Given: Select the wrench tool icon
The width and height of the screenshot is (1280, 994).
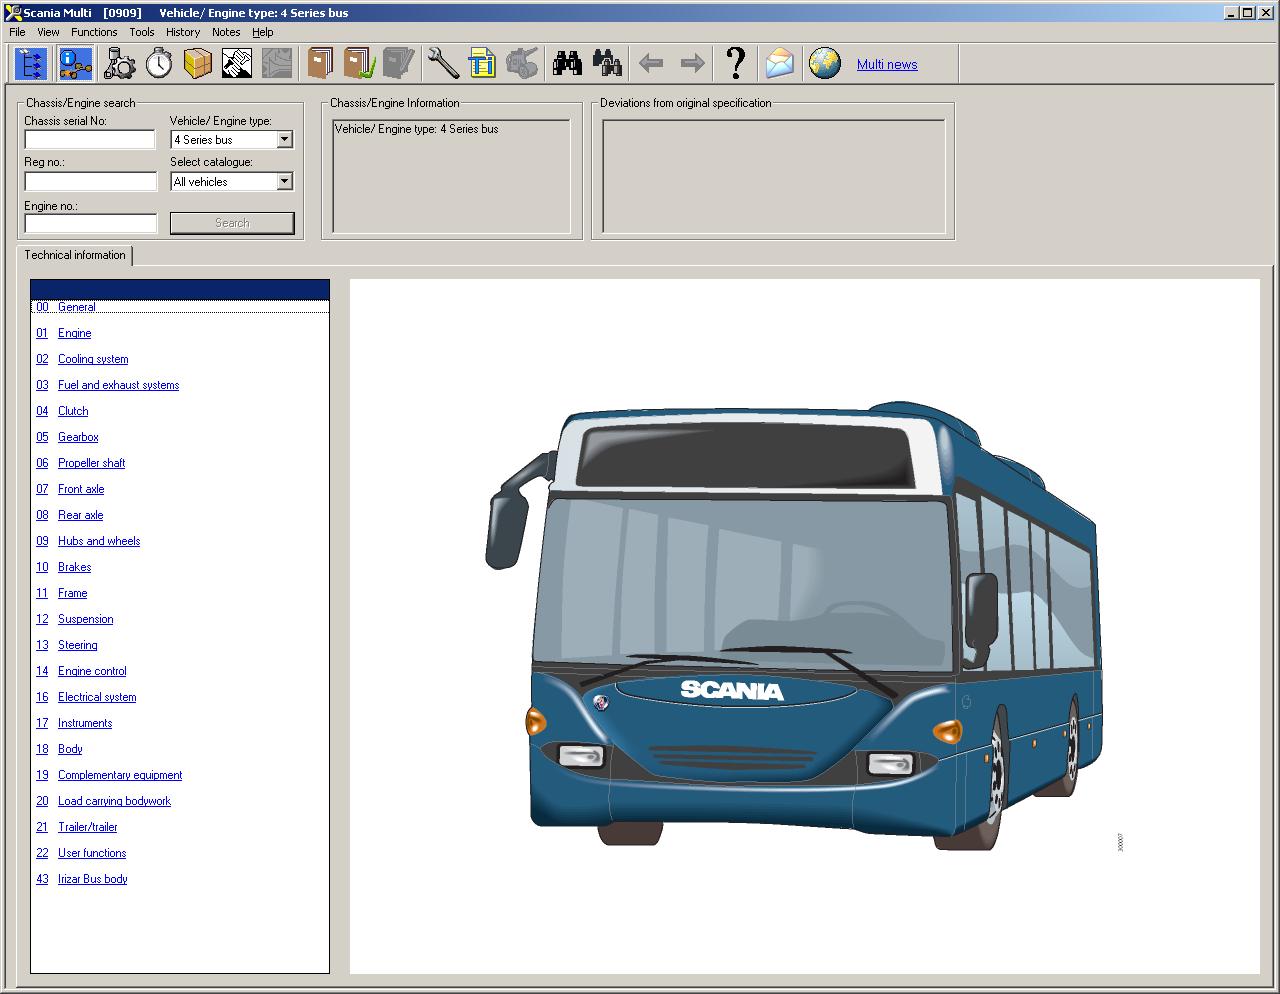Looking at the screenshot, I should pyautogui.click(x=442, y=64).
